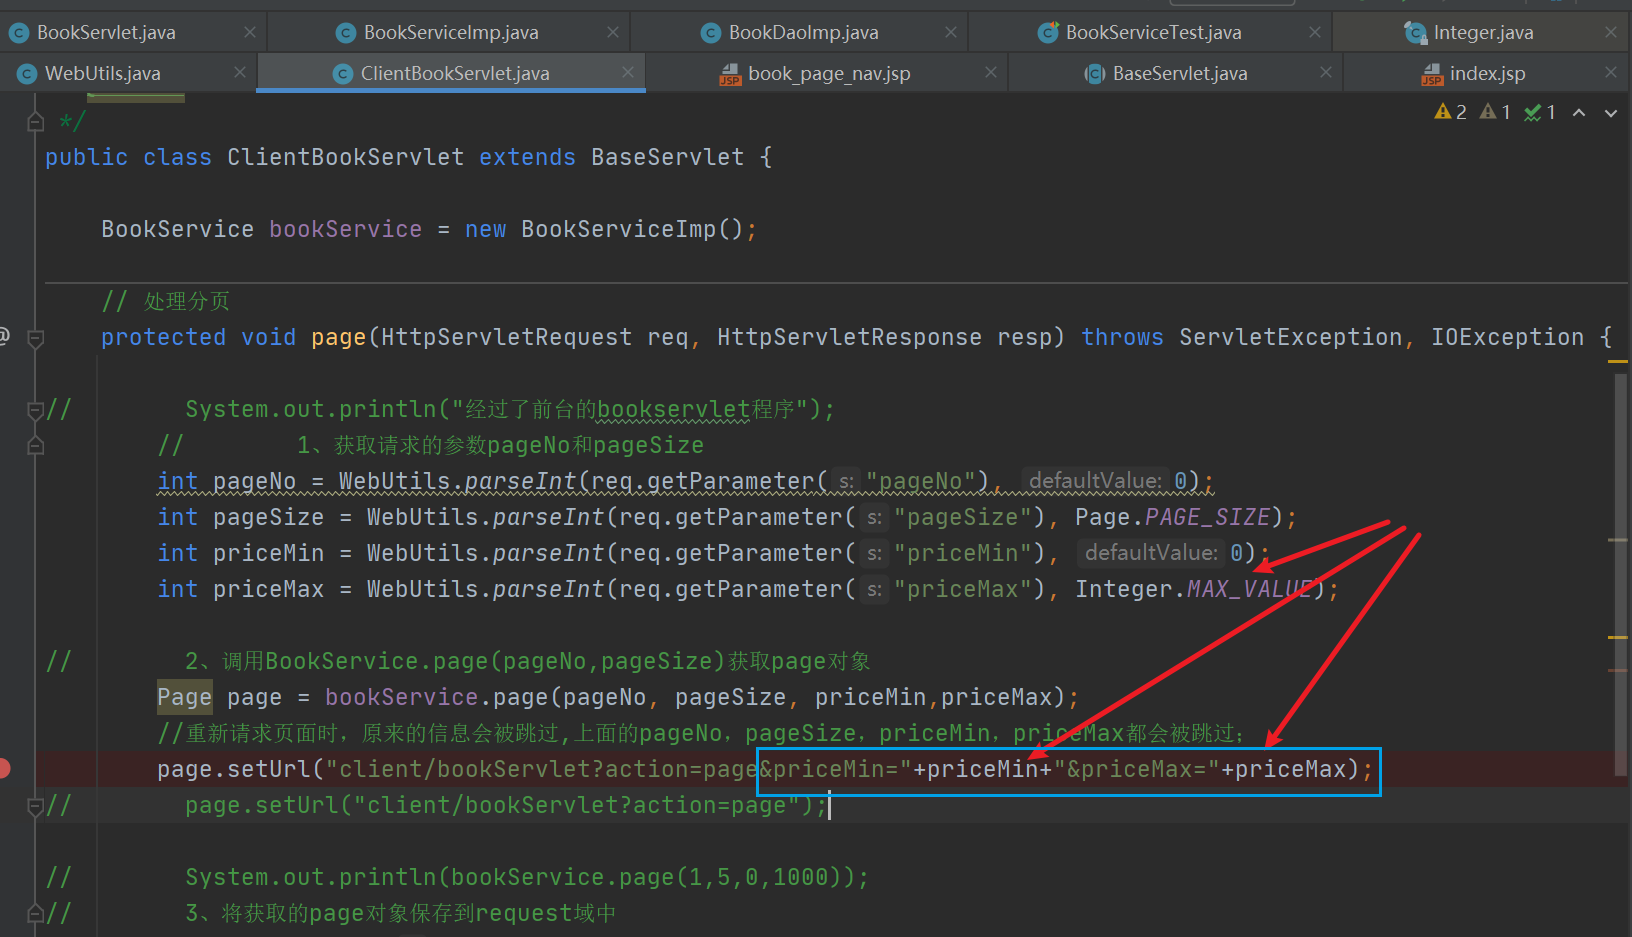The height and width of the screenshot is (937, 1632).
Task: Click the "pageSize" string literal
Action: click(962, 517)
